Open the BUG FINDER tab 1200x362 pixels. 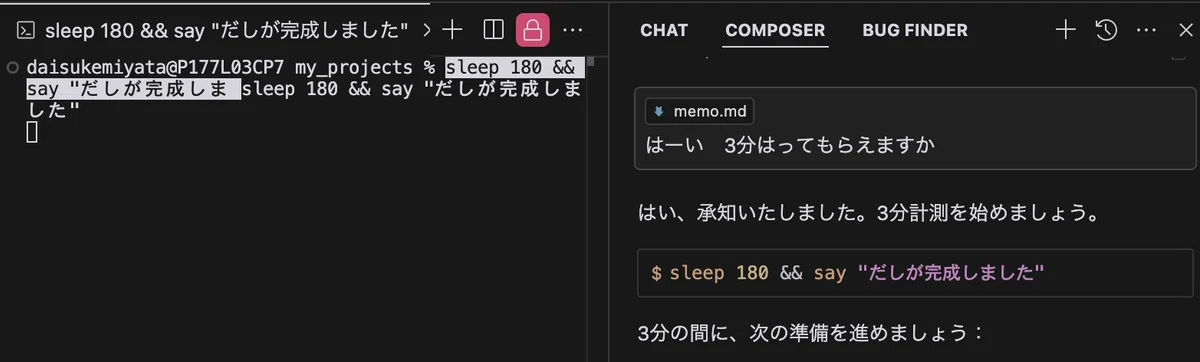915,30
